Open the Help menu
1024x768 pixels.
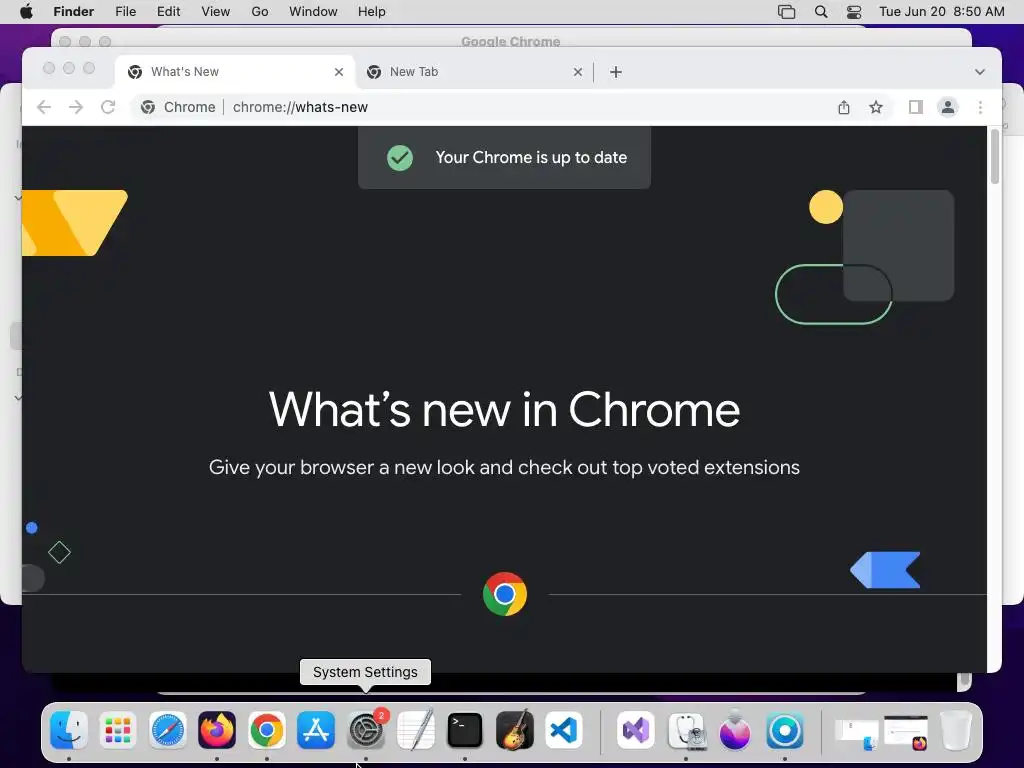tap(372, 12)
